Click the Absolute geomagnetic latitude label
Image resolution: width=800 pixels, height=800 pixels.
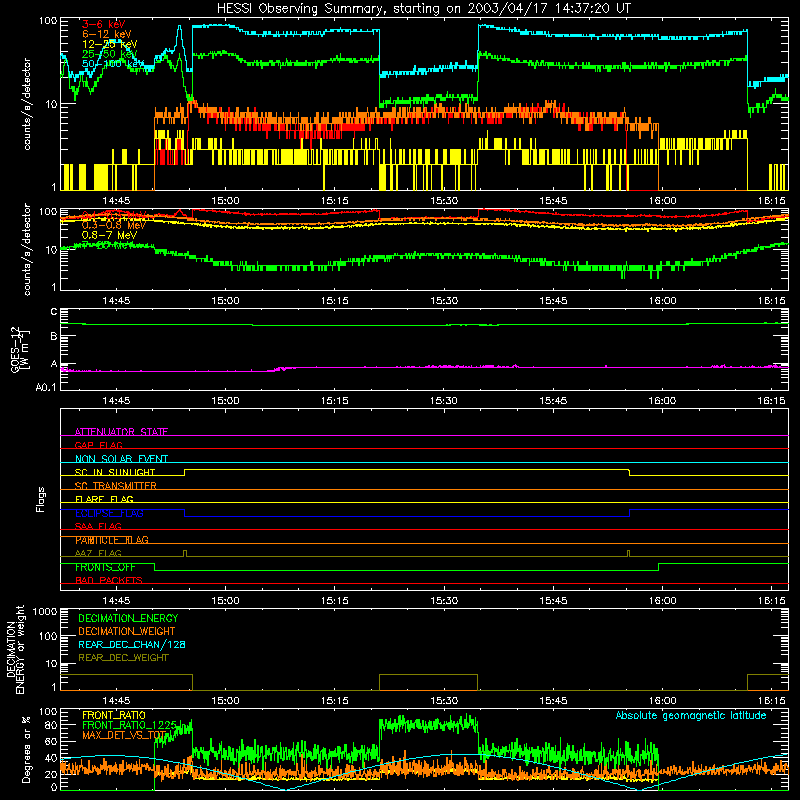pos(691,715)
